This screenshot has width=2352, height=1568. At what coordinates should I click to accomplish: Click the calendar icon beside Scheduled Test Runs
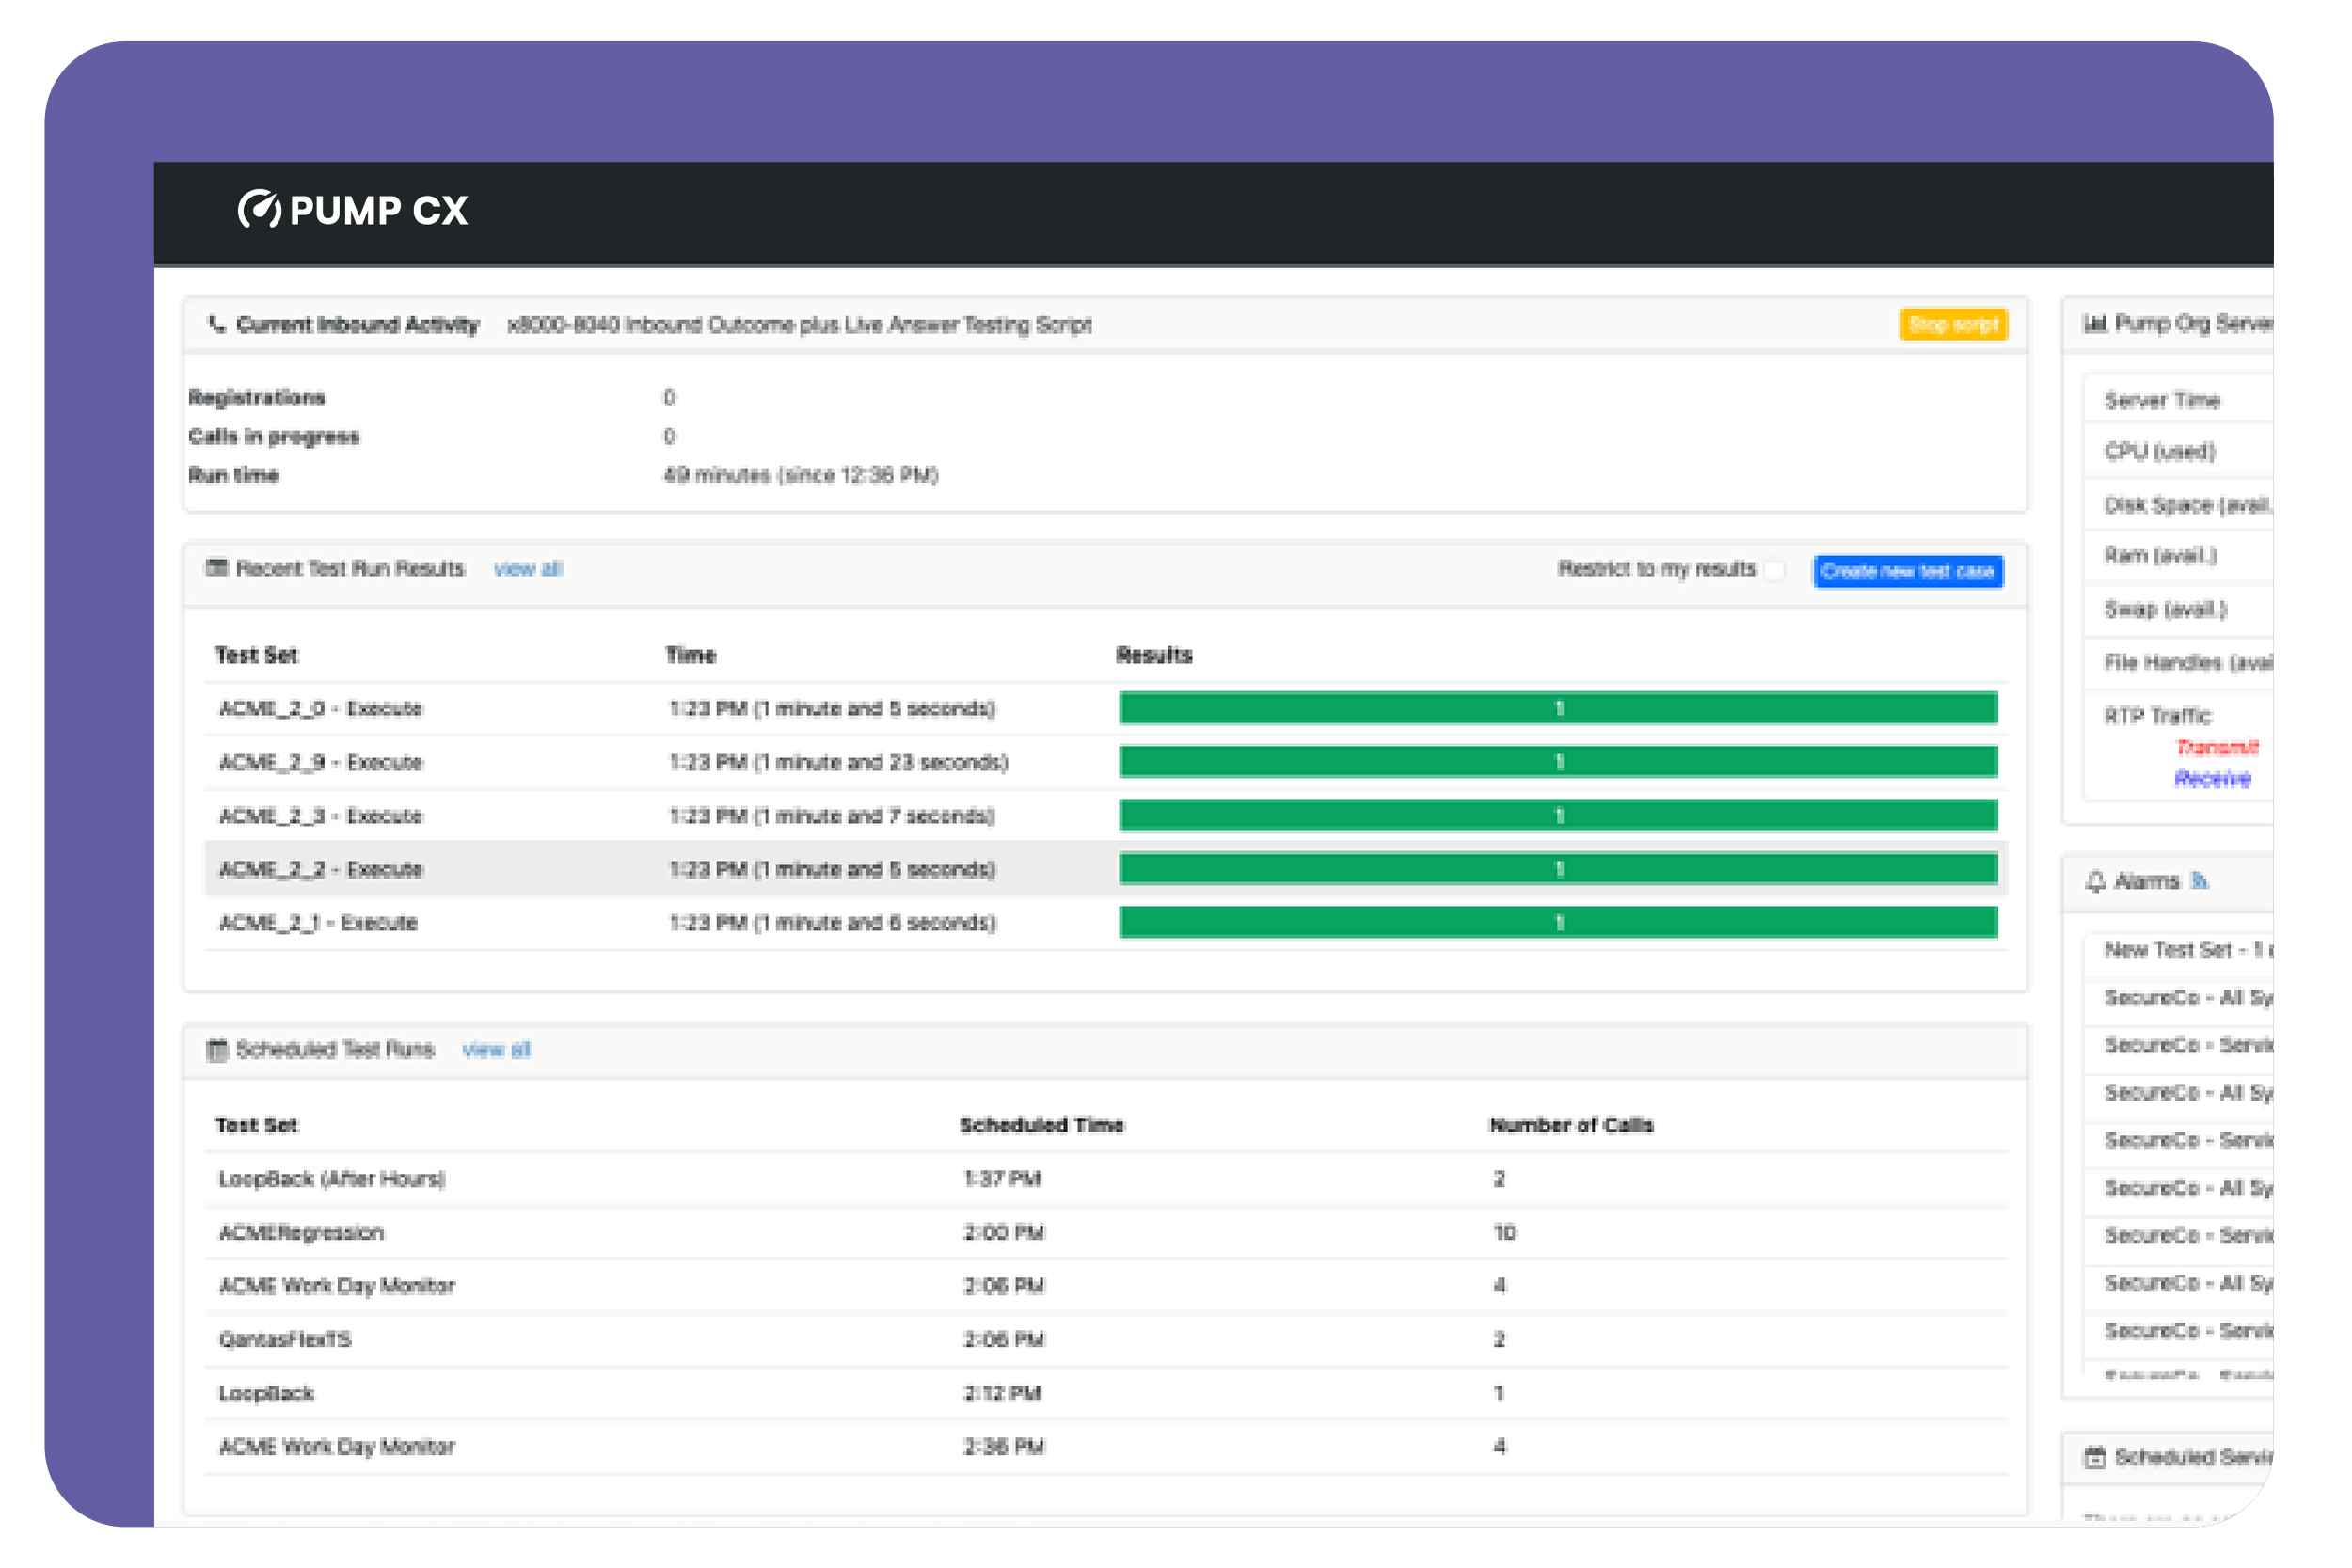(216, 1050)
